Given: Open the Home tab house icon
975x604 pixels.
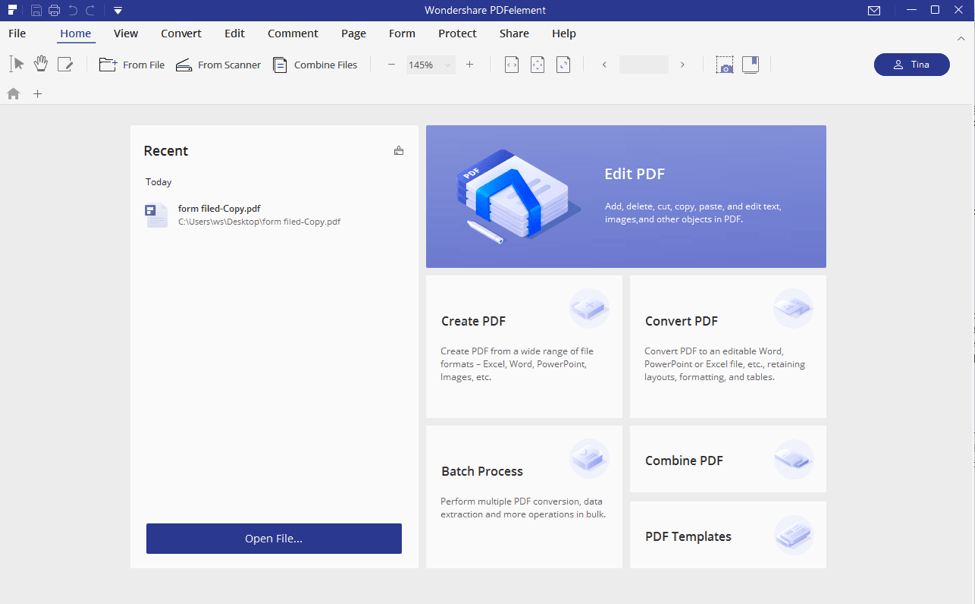Looking at the screenshot, I should click(13, 93).
